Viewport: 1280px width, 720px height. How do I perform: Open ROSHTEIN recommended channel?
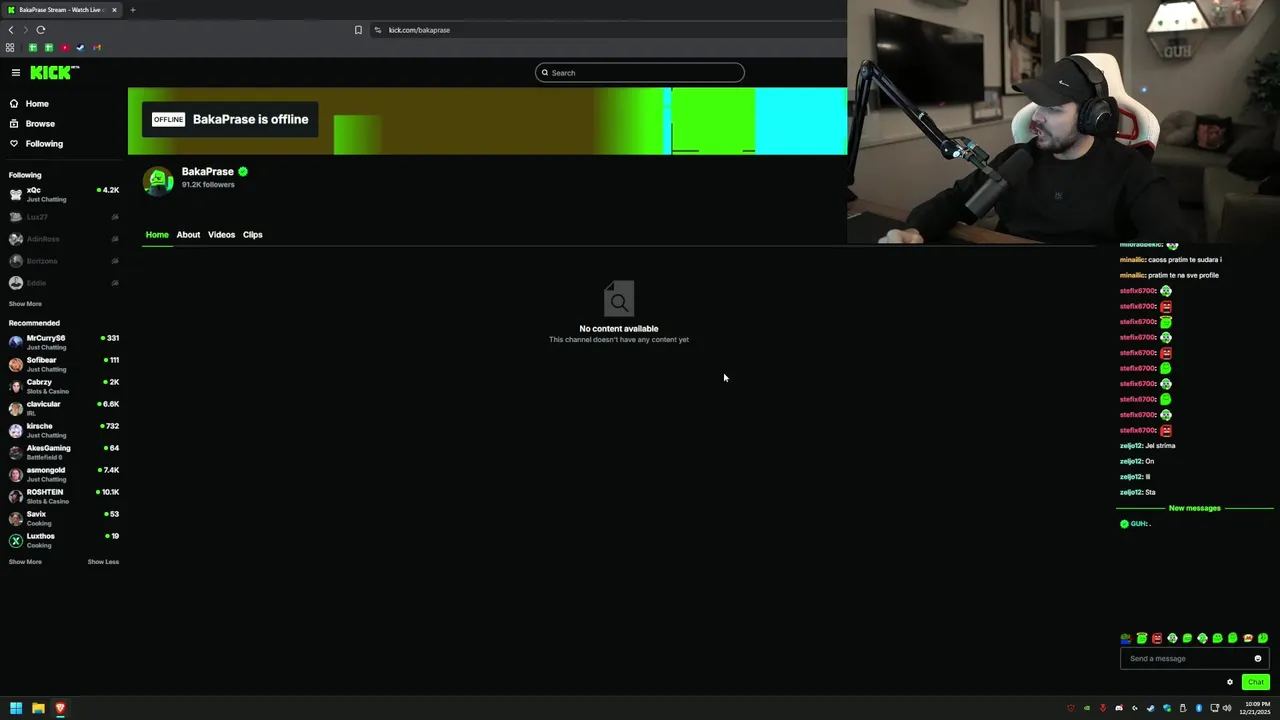[64, 496]
